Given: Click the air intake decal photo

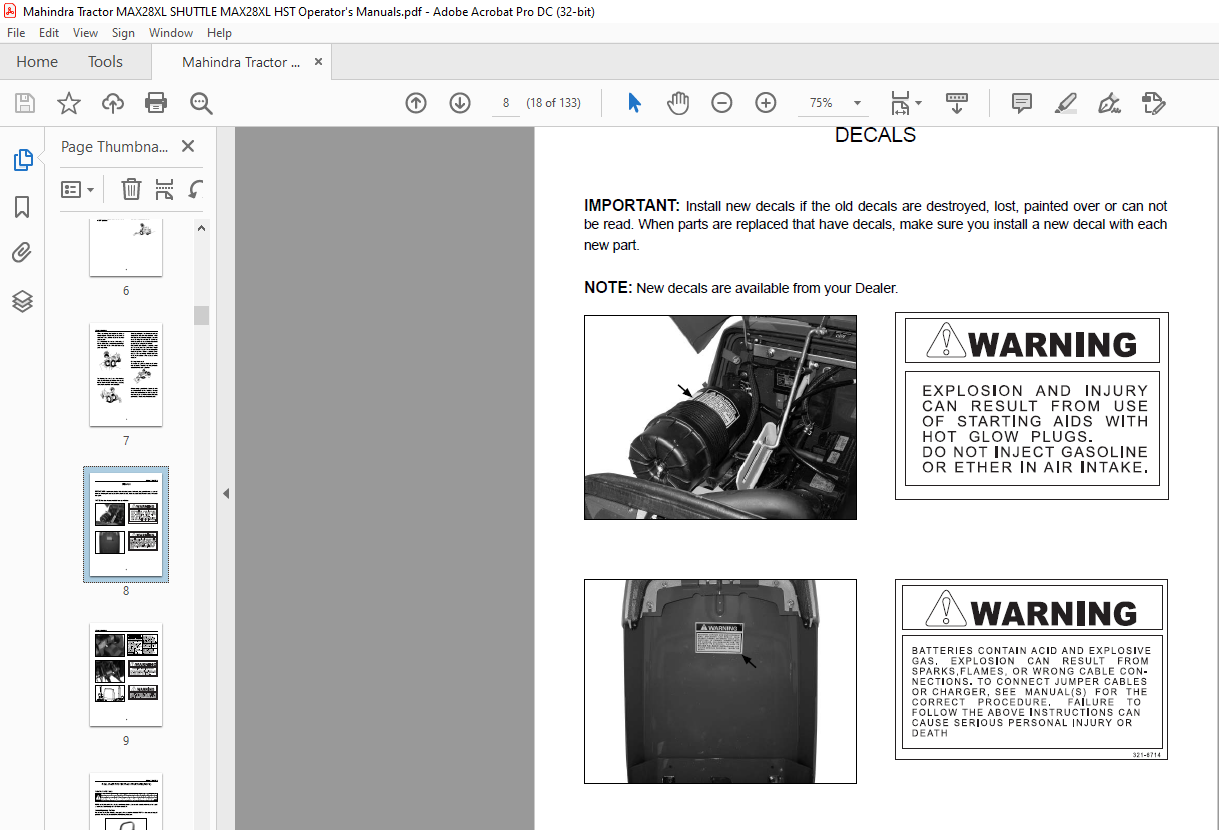Looking at the screenshot, I should point(720,417).
